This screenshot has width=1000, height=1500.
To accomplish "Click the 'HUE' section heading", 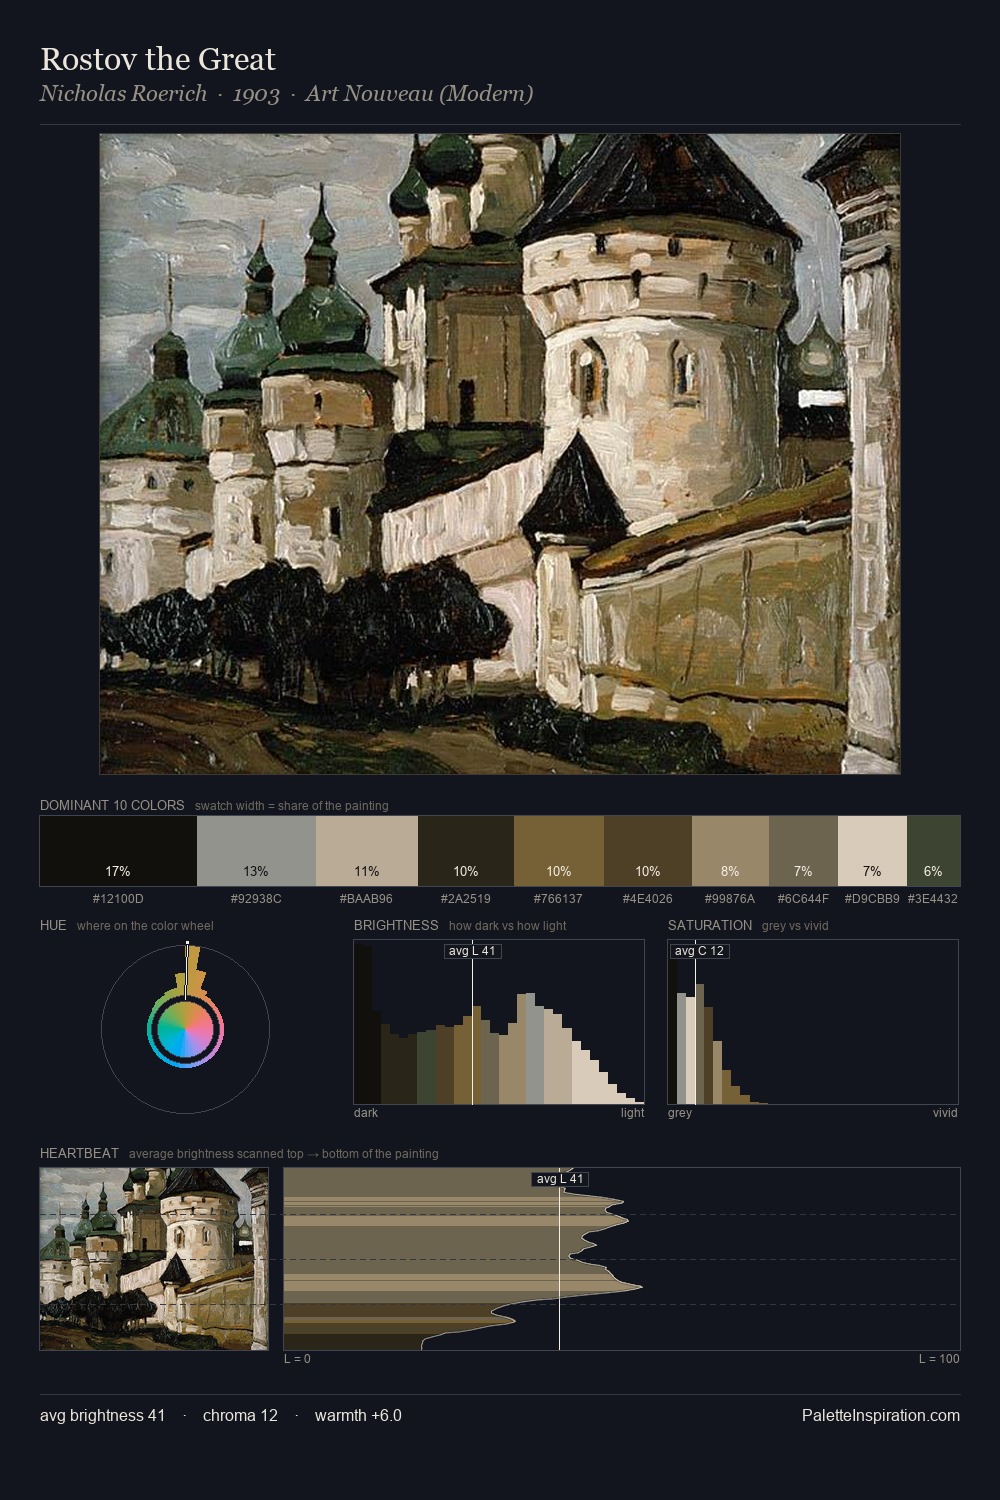I will (53, 925).
